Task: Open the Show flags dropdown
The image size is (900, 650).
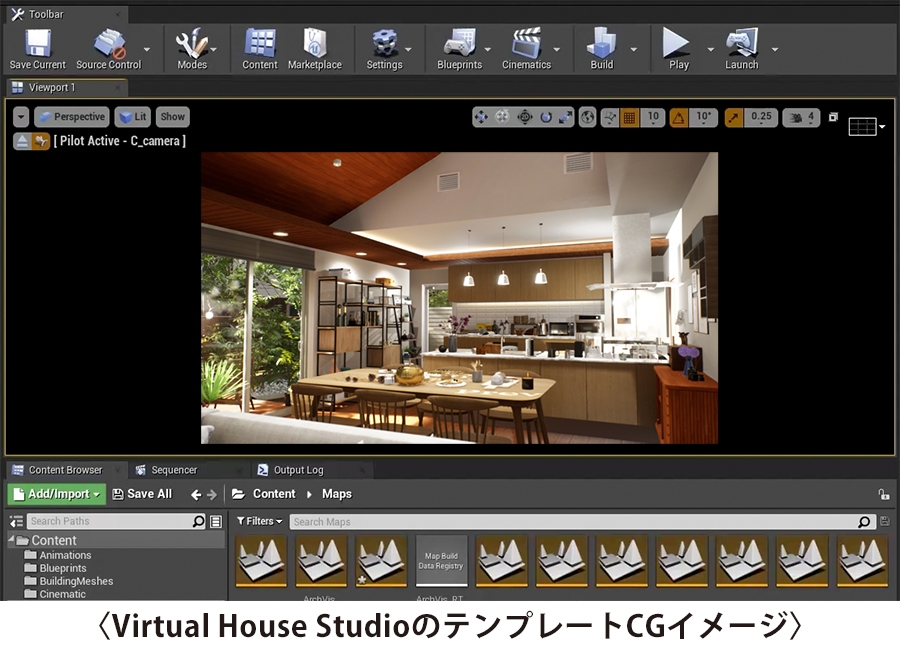Action: pyautogui.click(x=172, y=116)
